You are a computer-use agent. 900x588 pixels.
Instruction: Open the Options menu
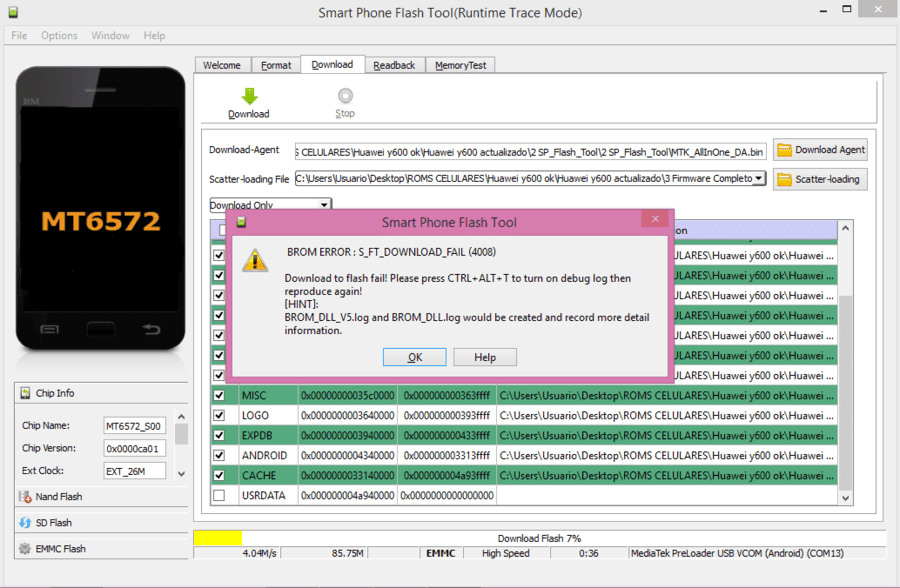59,36
